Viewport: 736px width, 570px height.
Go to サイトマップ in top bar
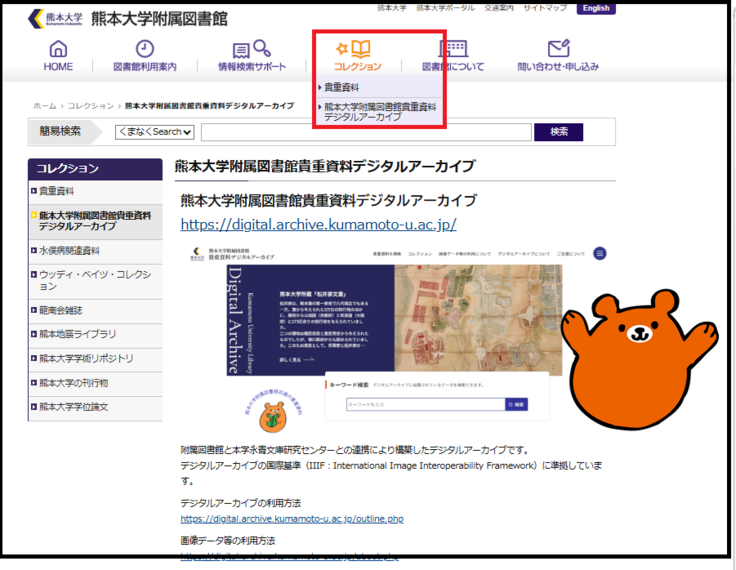544,8
